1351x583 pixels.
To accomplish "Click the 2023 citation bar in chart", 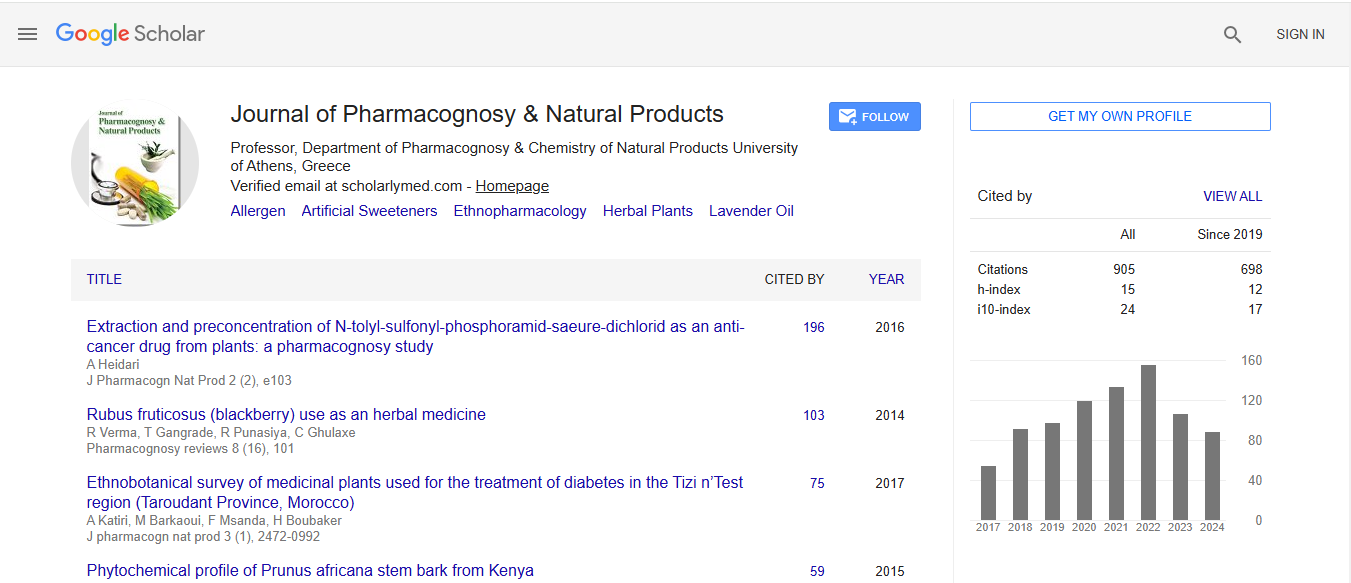I will click(x=1180, y=467).
